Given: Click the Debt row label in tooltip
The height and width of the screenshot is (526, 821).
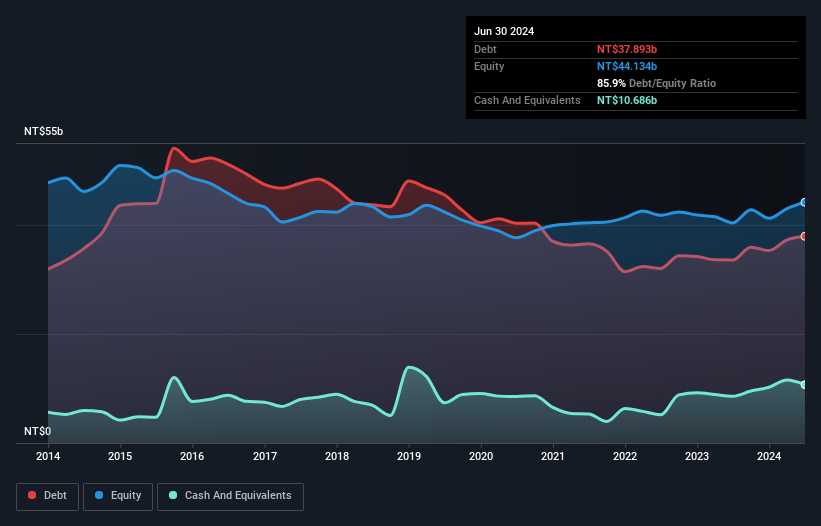Looking at the screenshot, I should pyautogui.click(x=485, y=49).
